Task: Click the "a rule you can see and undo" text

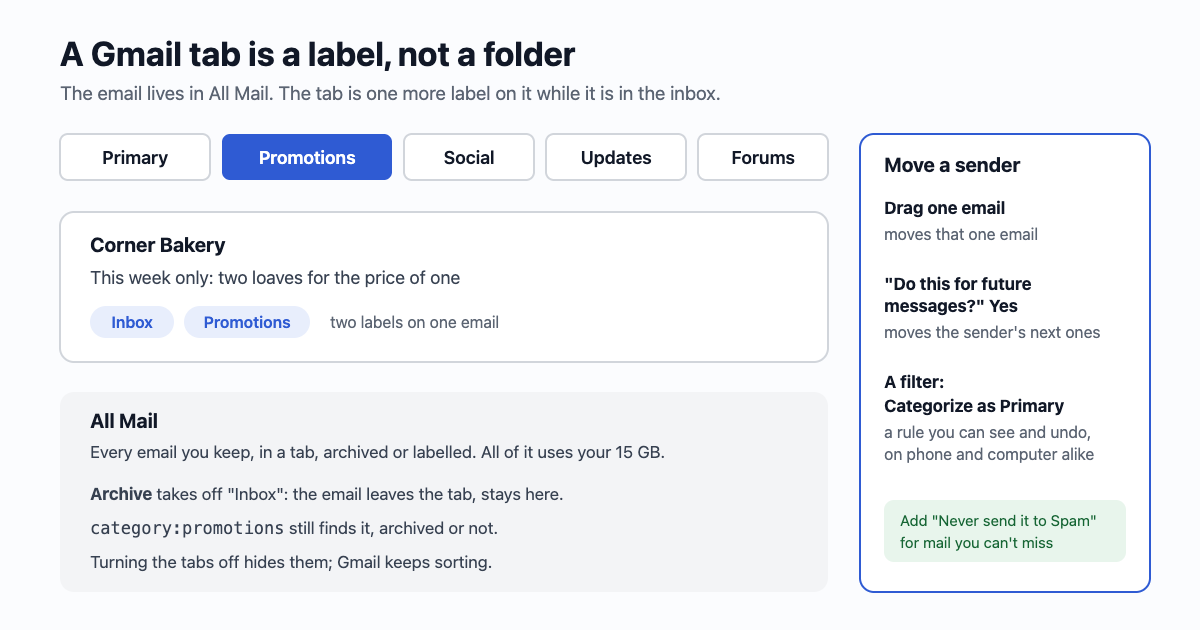Action: 989,444
